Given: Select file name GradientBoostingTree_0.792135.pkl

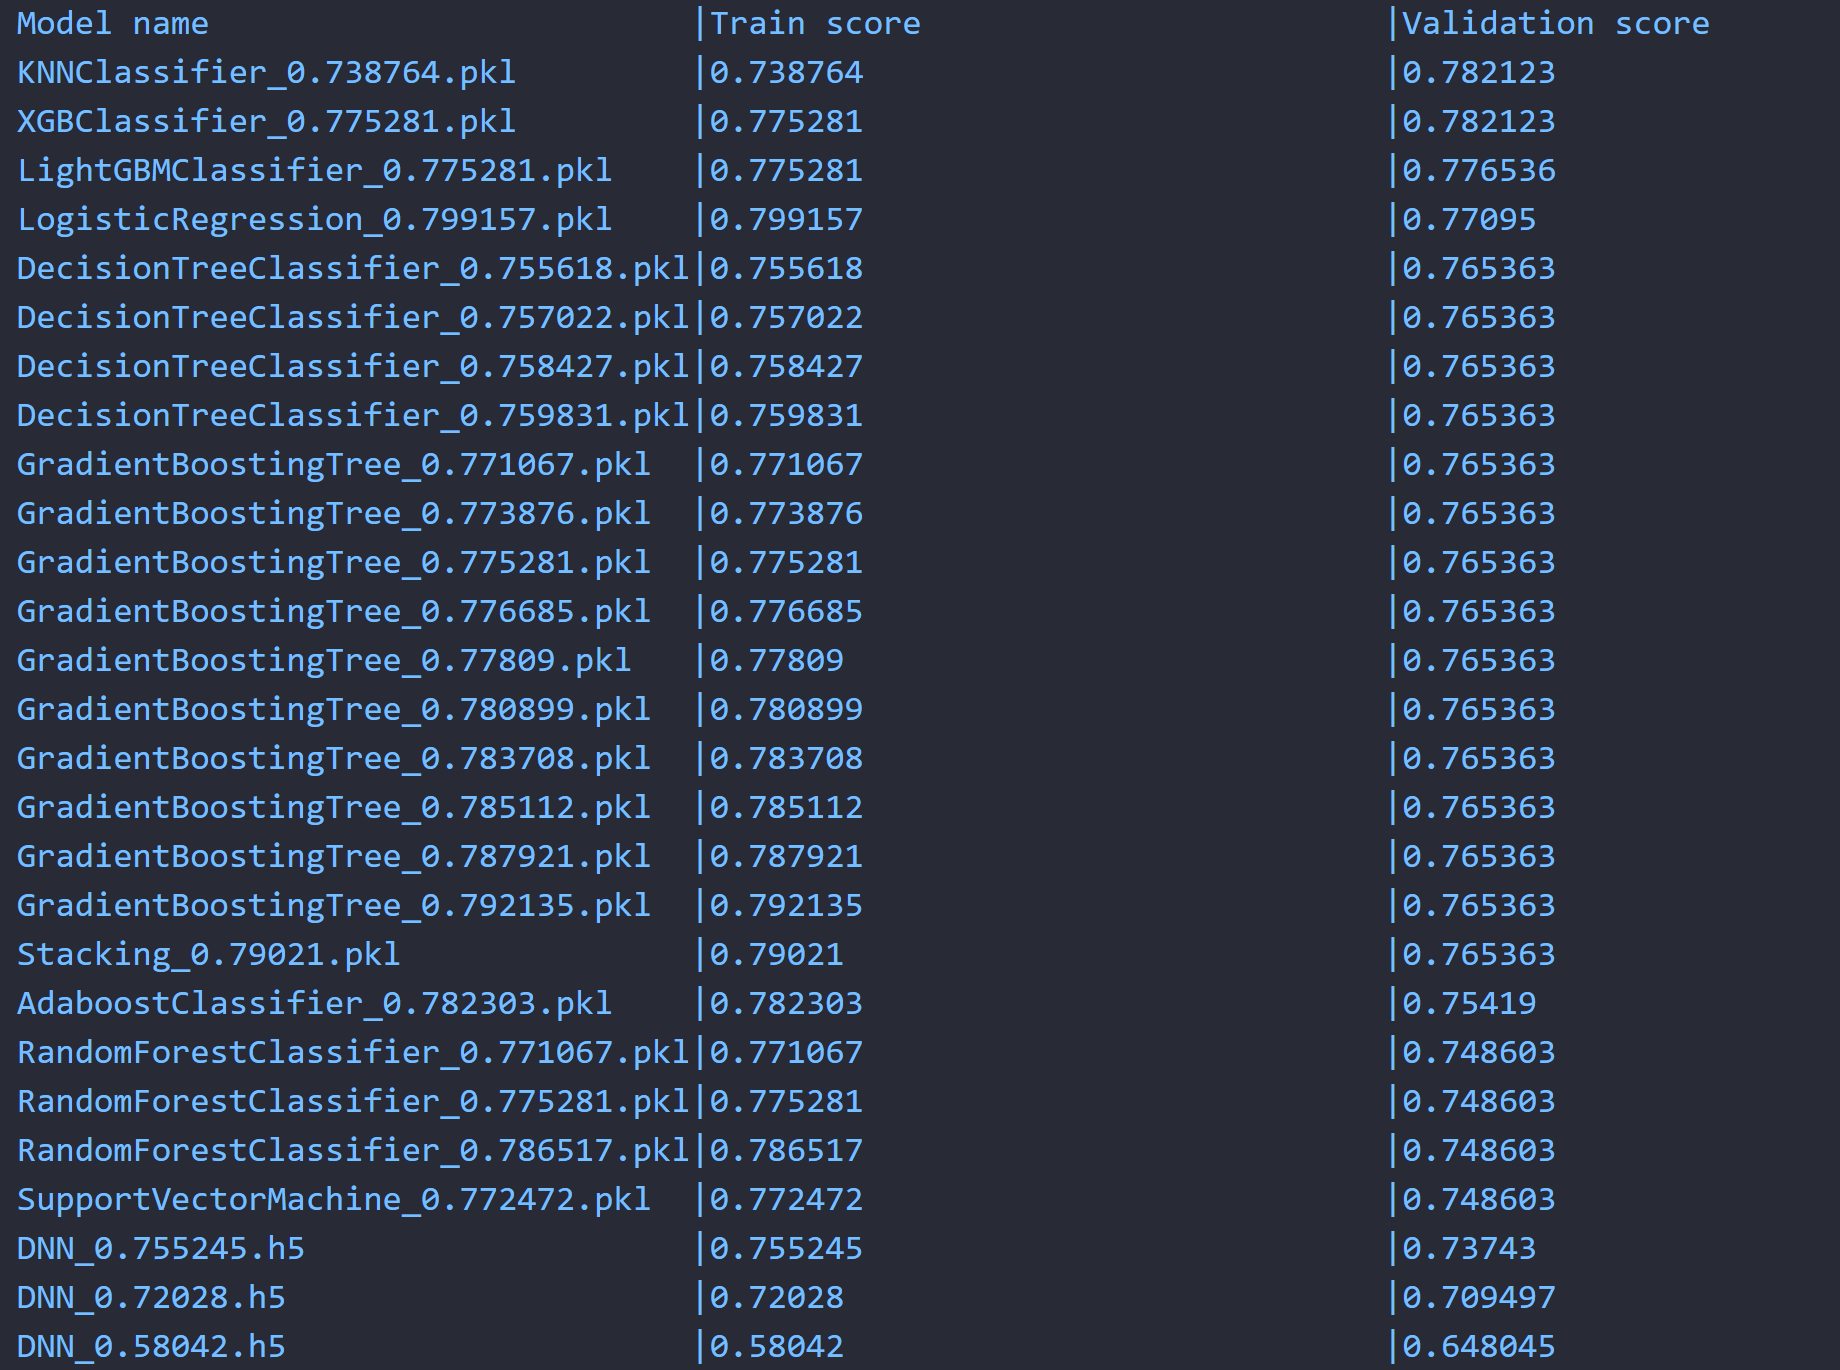Looking at the screenshot, I should point(334,906).
